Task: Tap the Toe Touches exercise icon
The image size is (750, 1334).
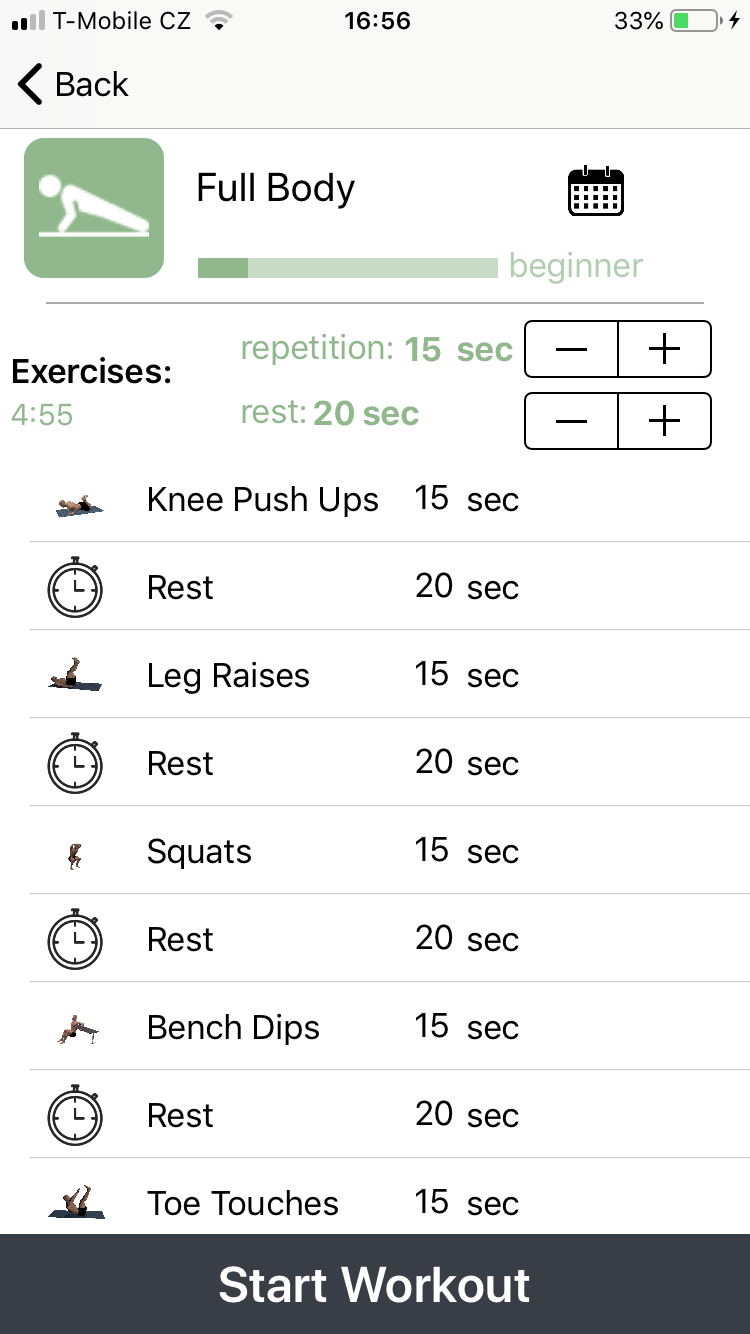Action: point(76,1203)
